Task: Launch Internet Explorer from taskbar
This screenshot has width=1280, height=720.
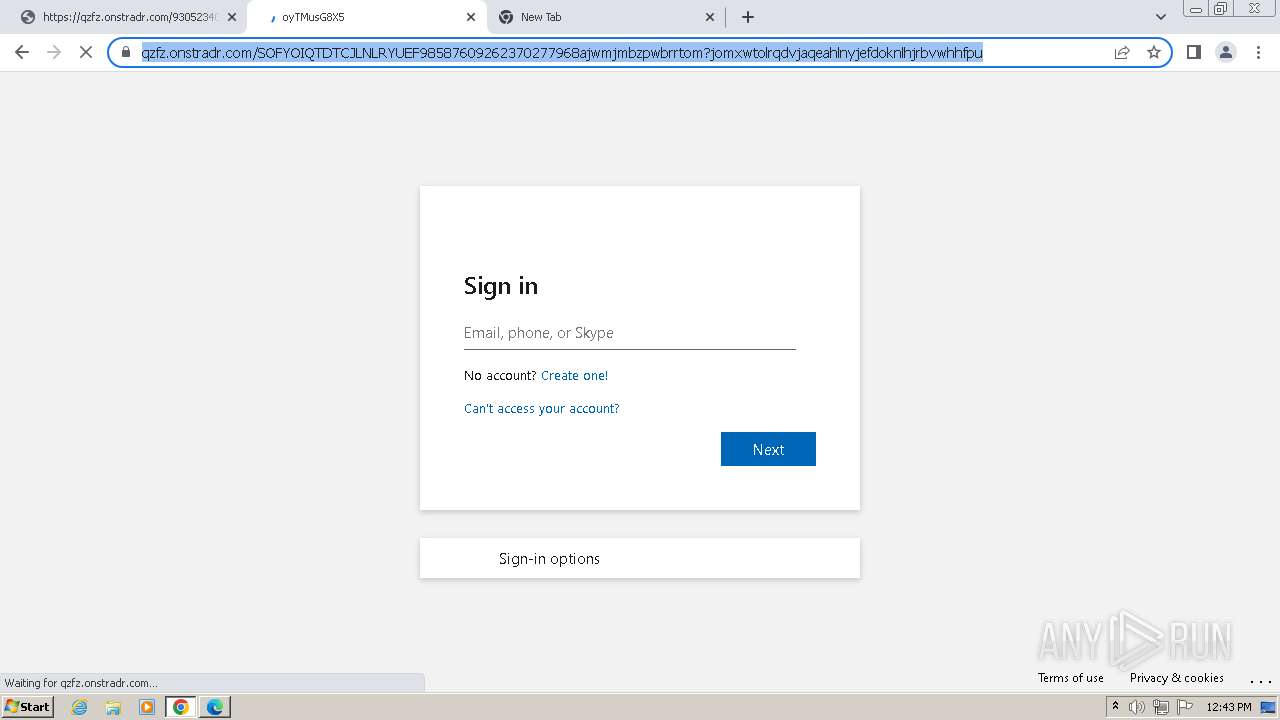Action: tap(80, 707)
